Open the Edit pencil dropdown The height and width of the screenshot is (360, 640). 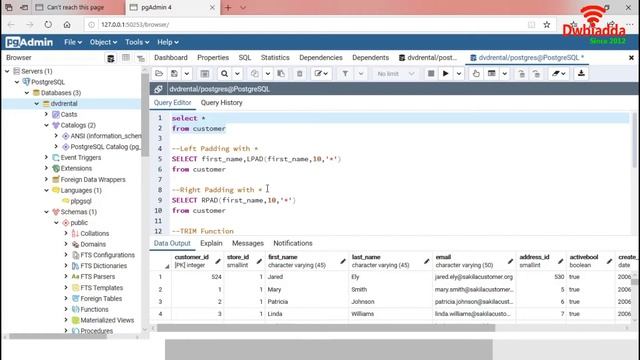tap(321, 73)
